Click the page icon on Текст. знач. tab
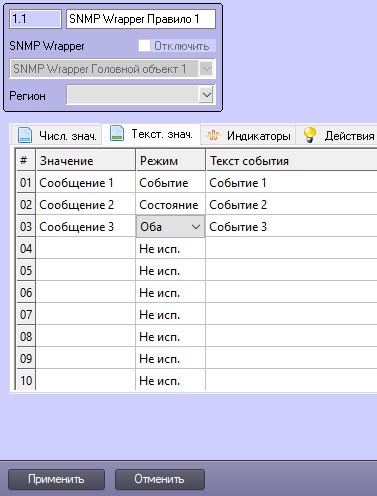This screenshot has width=377, height=496. pos(117,133)
